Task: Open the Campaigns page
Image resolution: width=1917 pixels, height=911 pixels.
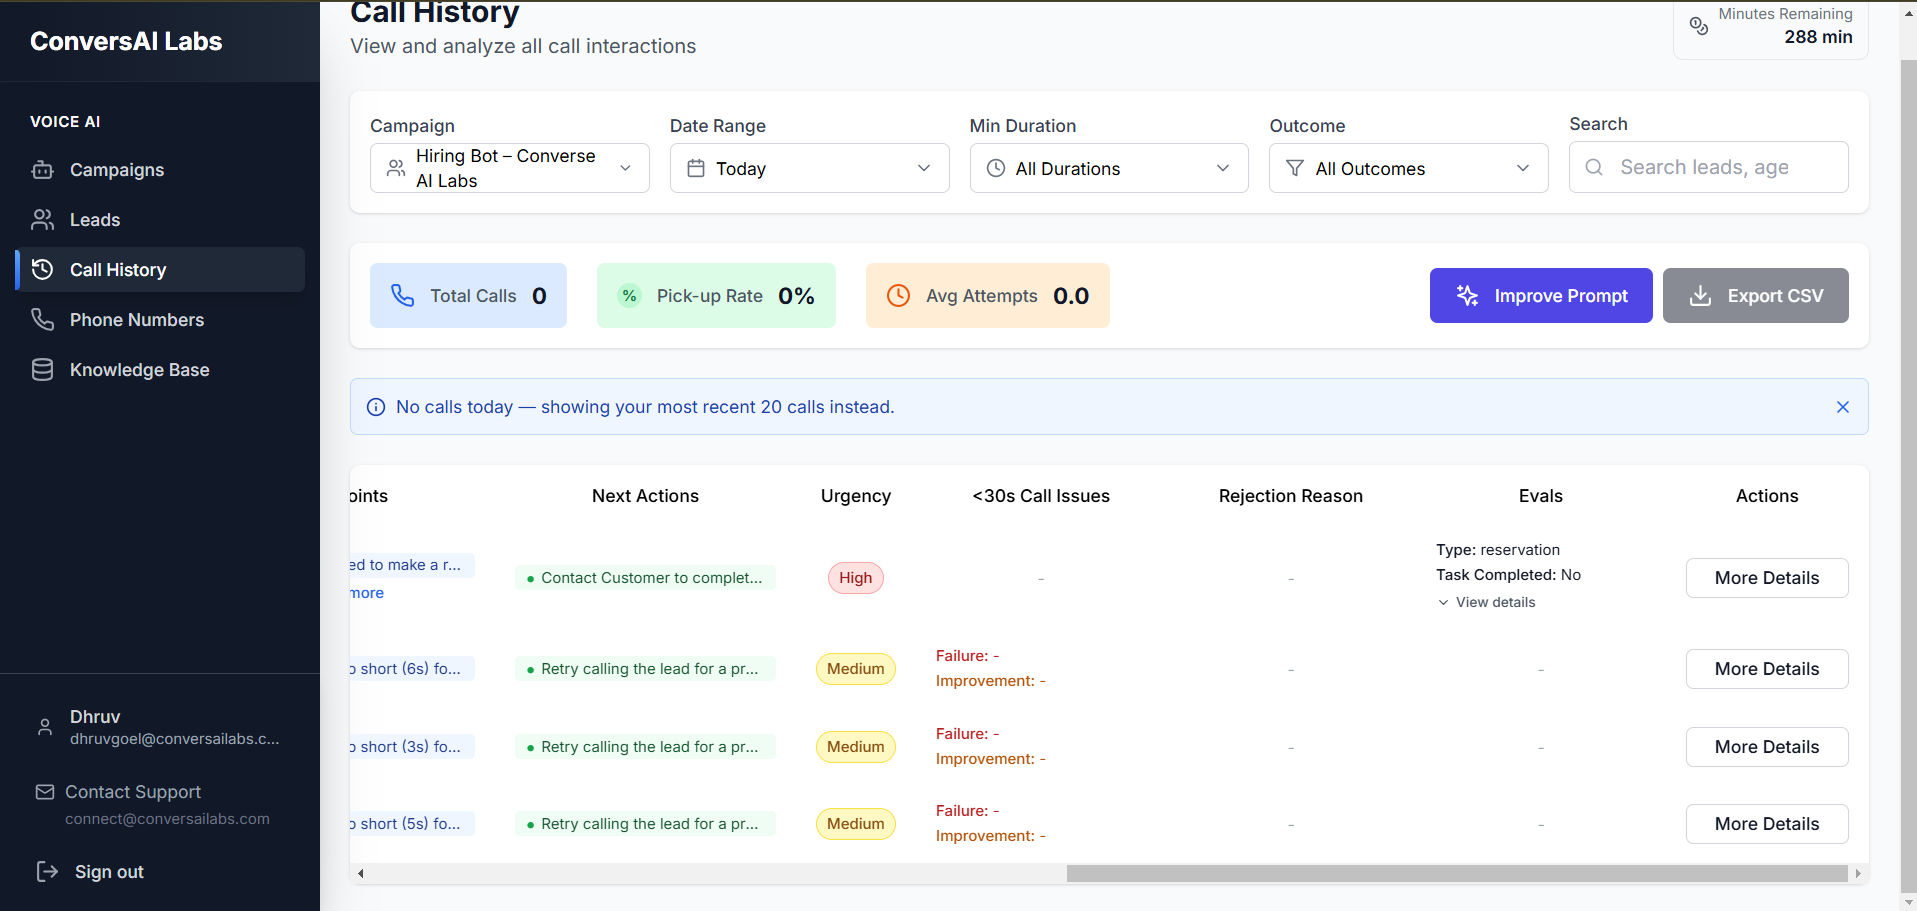Action: 160,170
